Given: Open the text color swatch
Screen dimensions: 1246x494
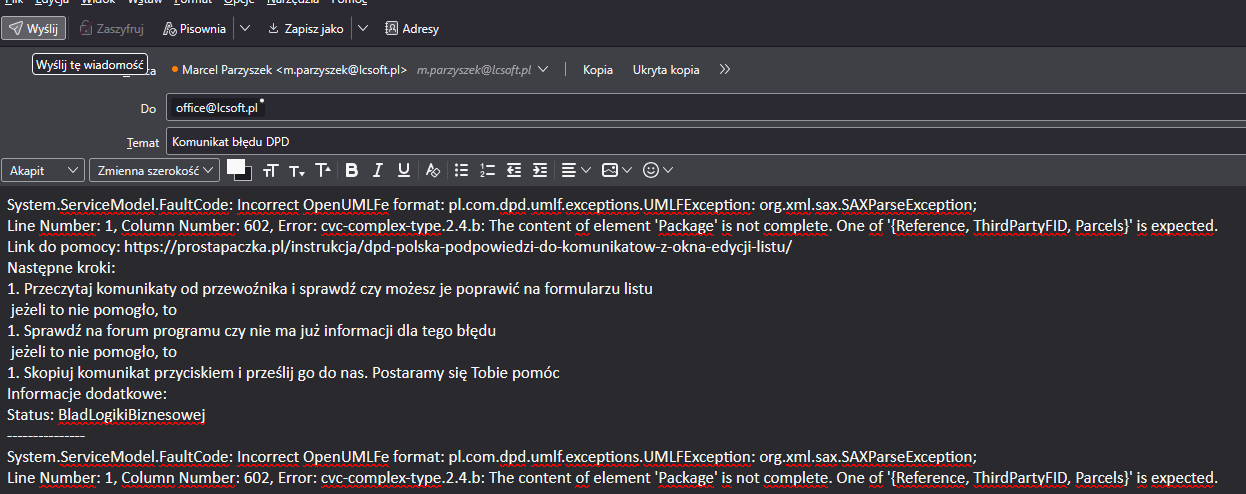Looking at the screenshot, I should (238, 170).
